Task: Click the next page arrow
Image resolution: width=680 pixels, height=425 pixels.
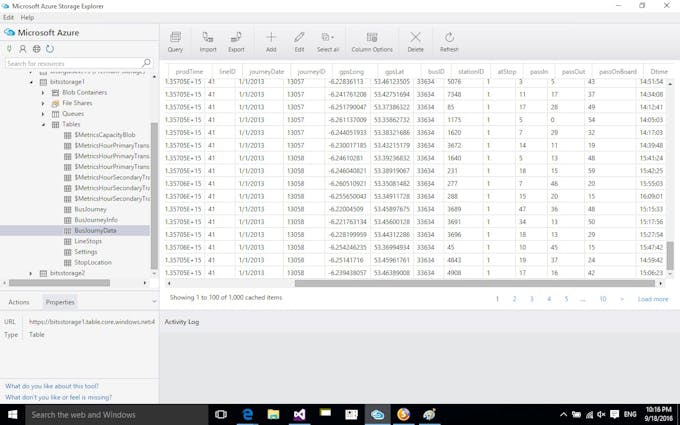Action: [x=622, y=299]
